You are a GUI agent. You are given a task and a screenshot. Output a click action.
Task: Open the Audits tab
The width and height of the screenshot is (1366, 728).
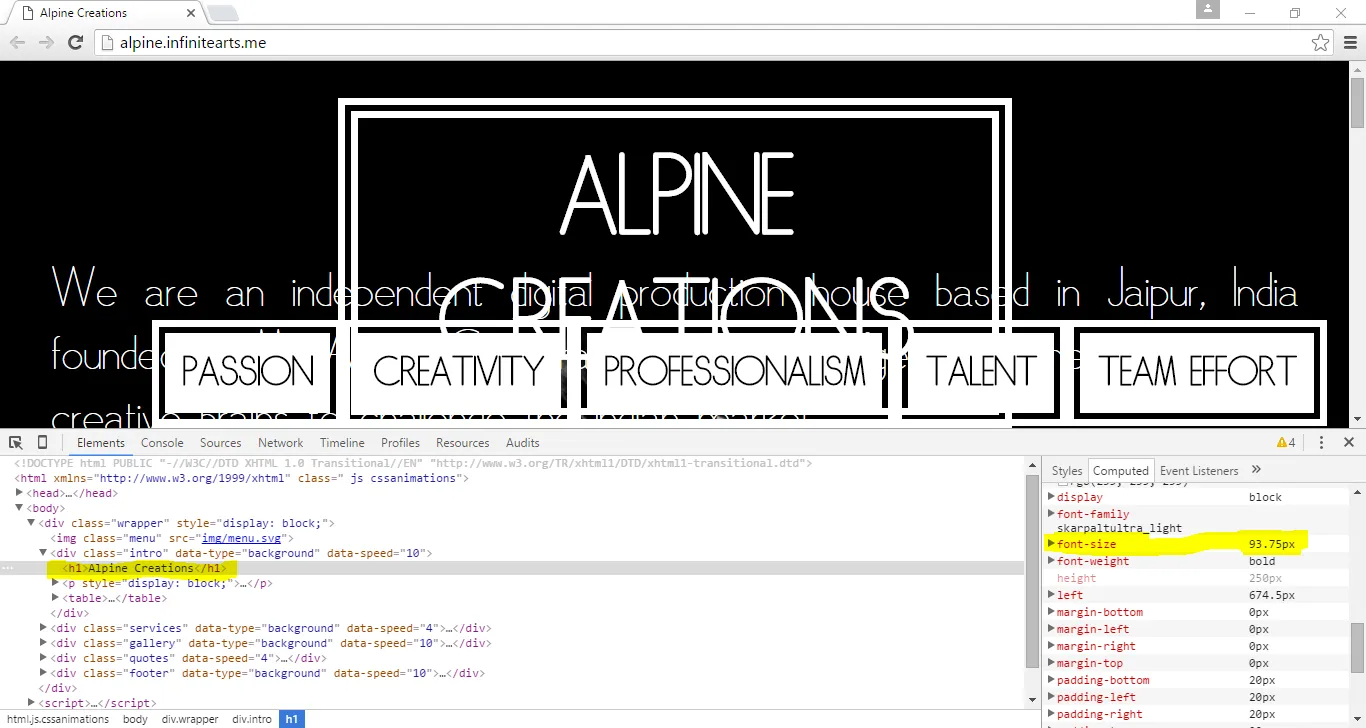tap(523, 443)
